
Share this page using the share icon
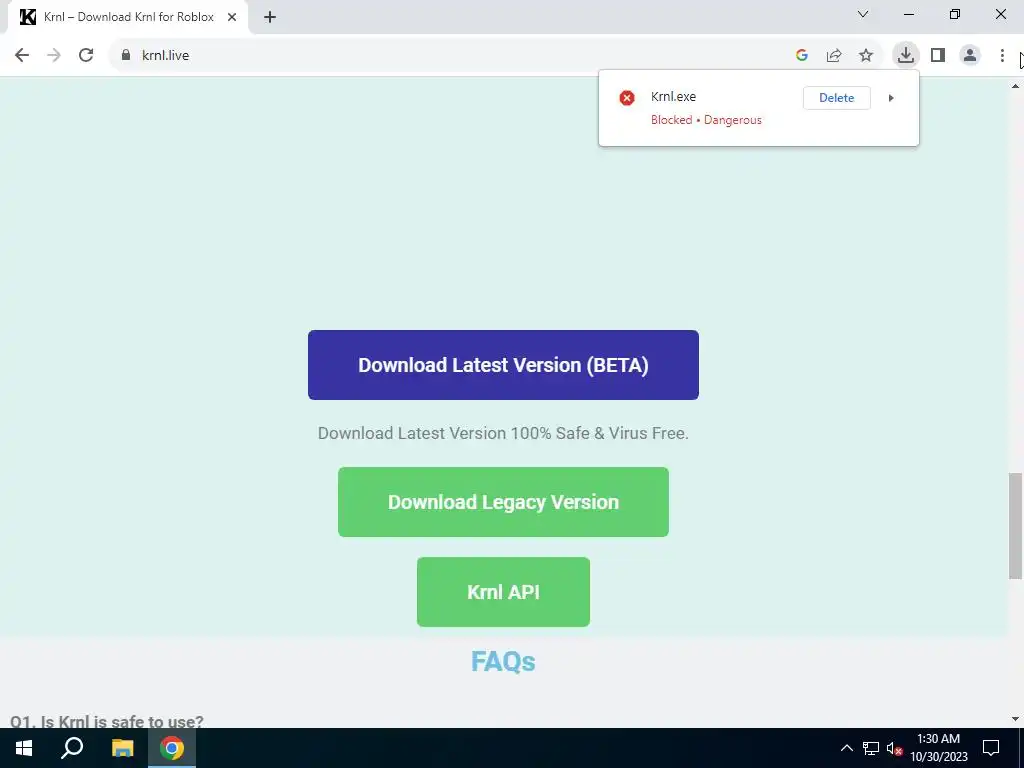tap(834, 56)
